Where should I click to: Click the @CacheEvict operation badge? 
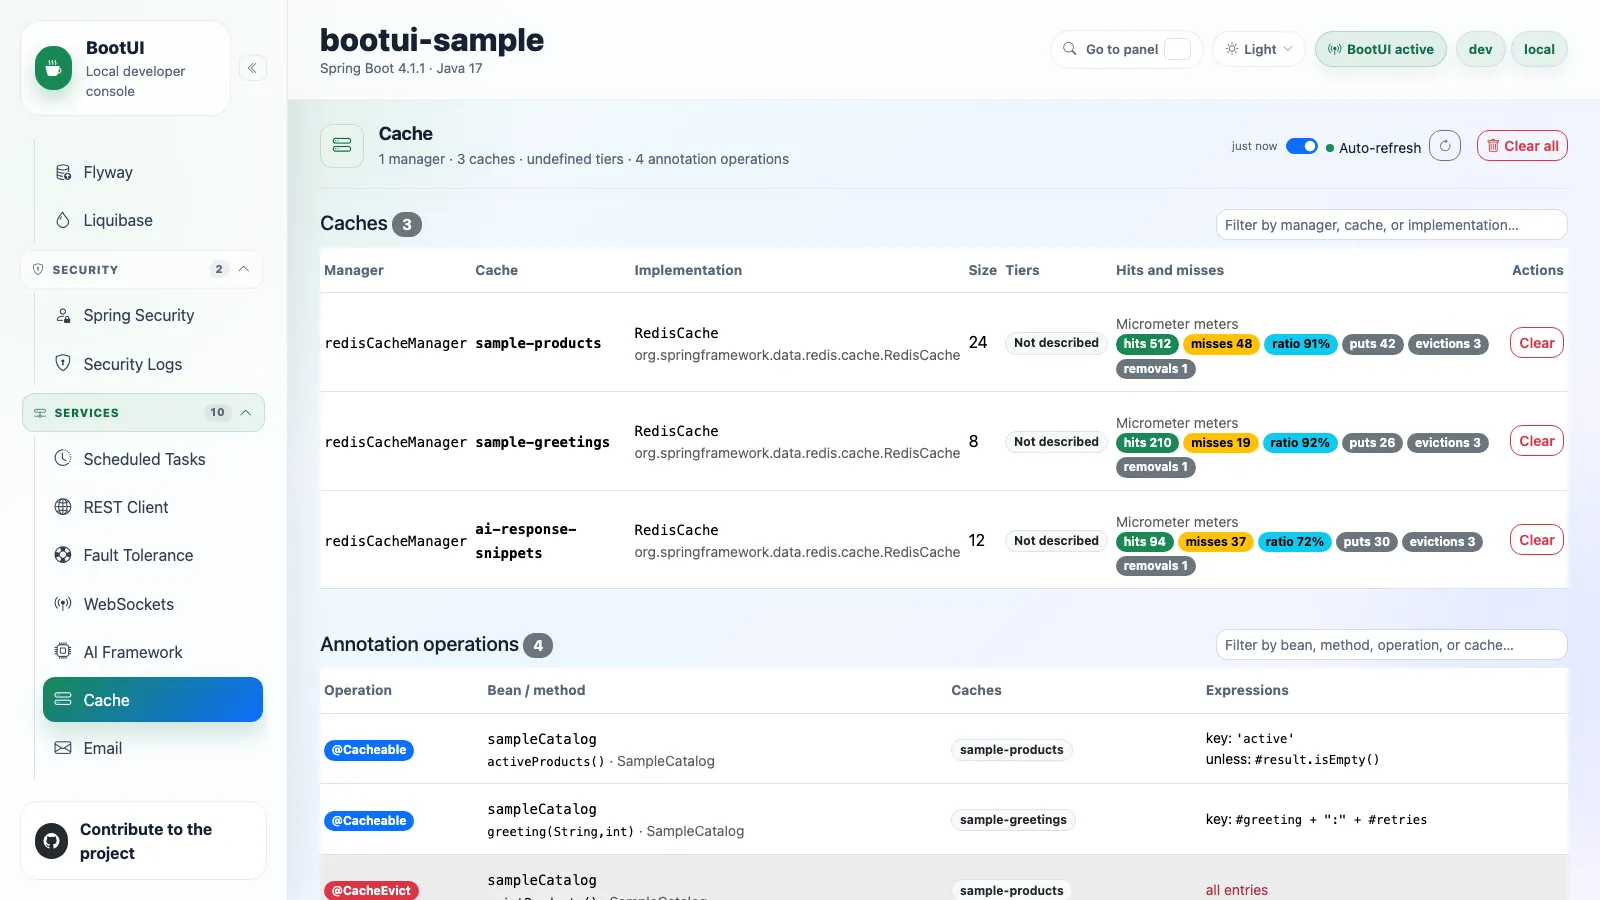click(371, 891)
